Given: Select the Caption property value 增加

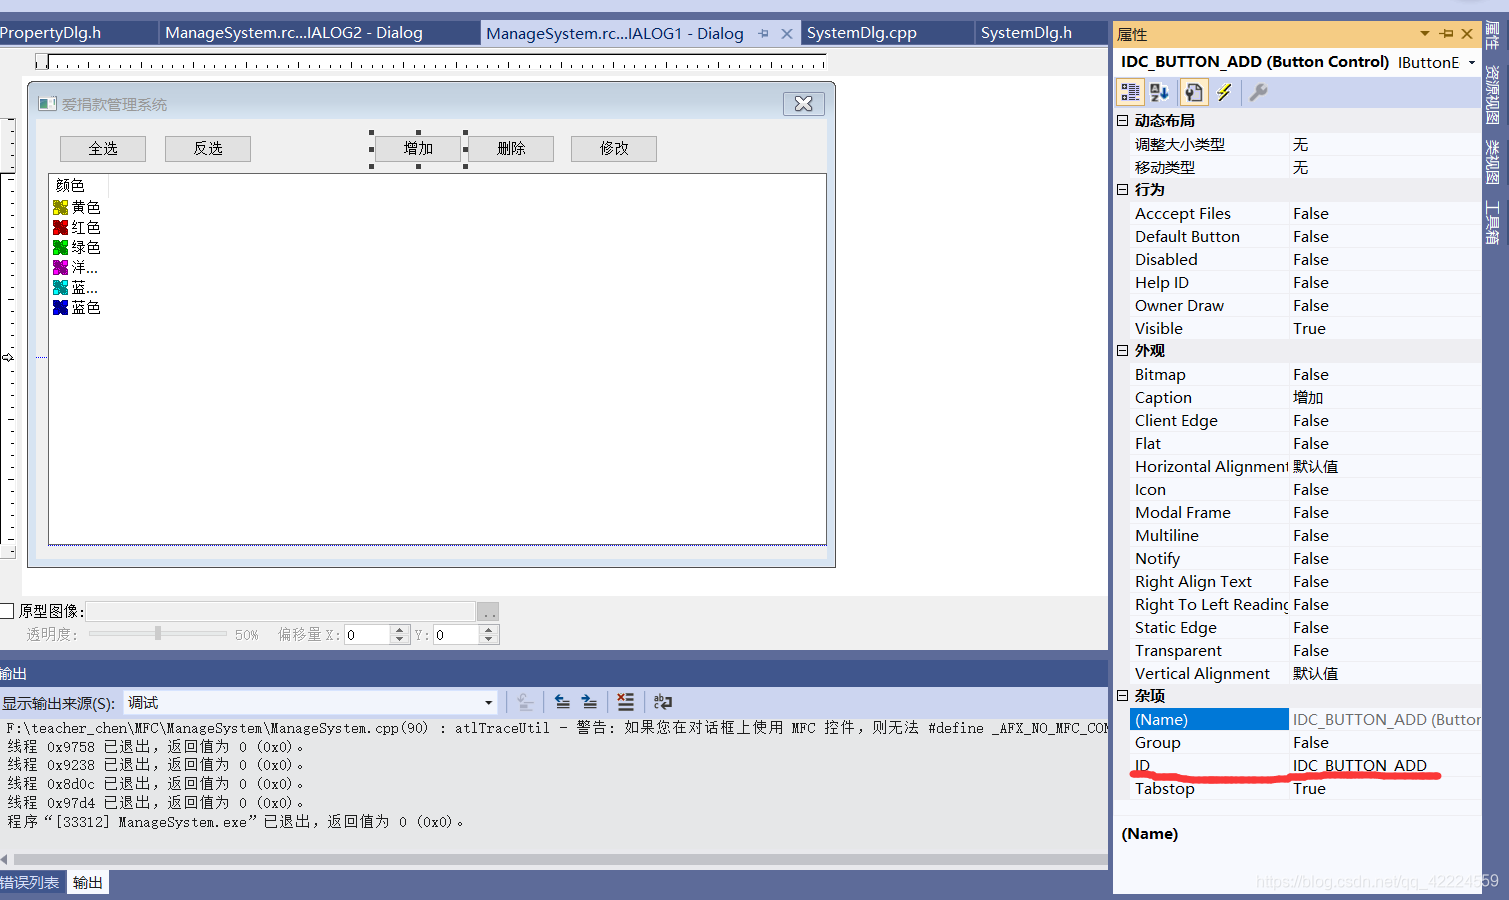Looking at the screenshot, I should coord(1308,397).
